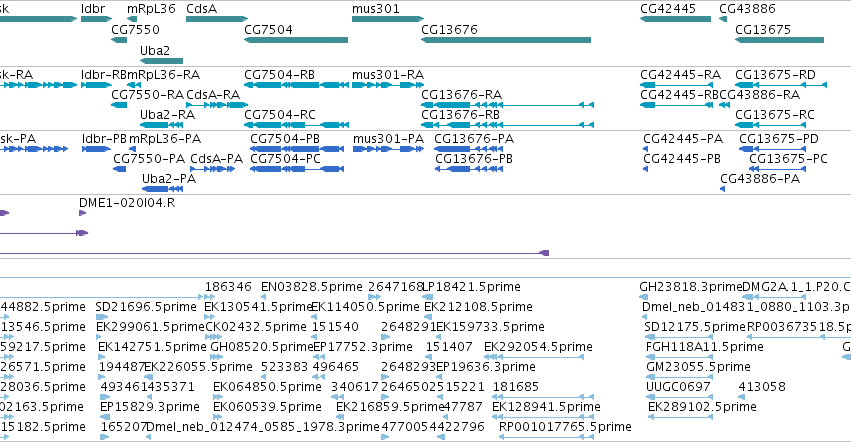Select protein CG13676-PB
The height and width of the screenshot is (442, 851).
point(469,169)
